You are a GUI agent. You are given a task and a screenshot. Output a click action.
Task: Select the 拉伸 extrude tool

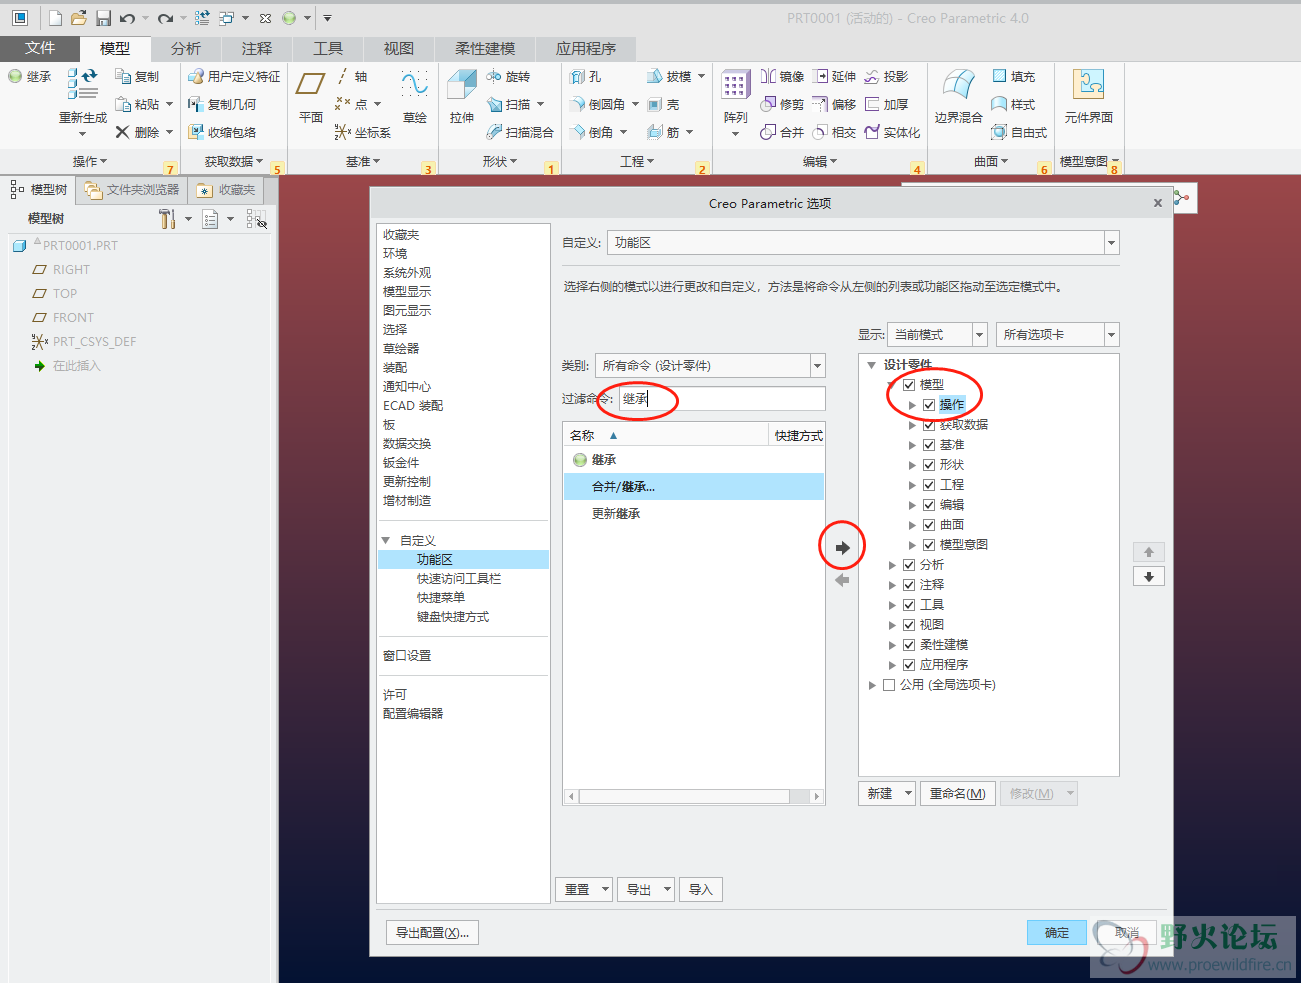point(462,96)
